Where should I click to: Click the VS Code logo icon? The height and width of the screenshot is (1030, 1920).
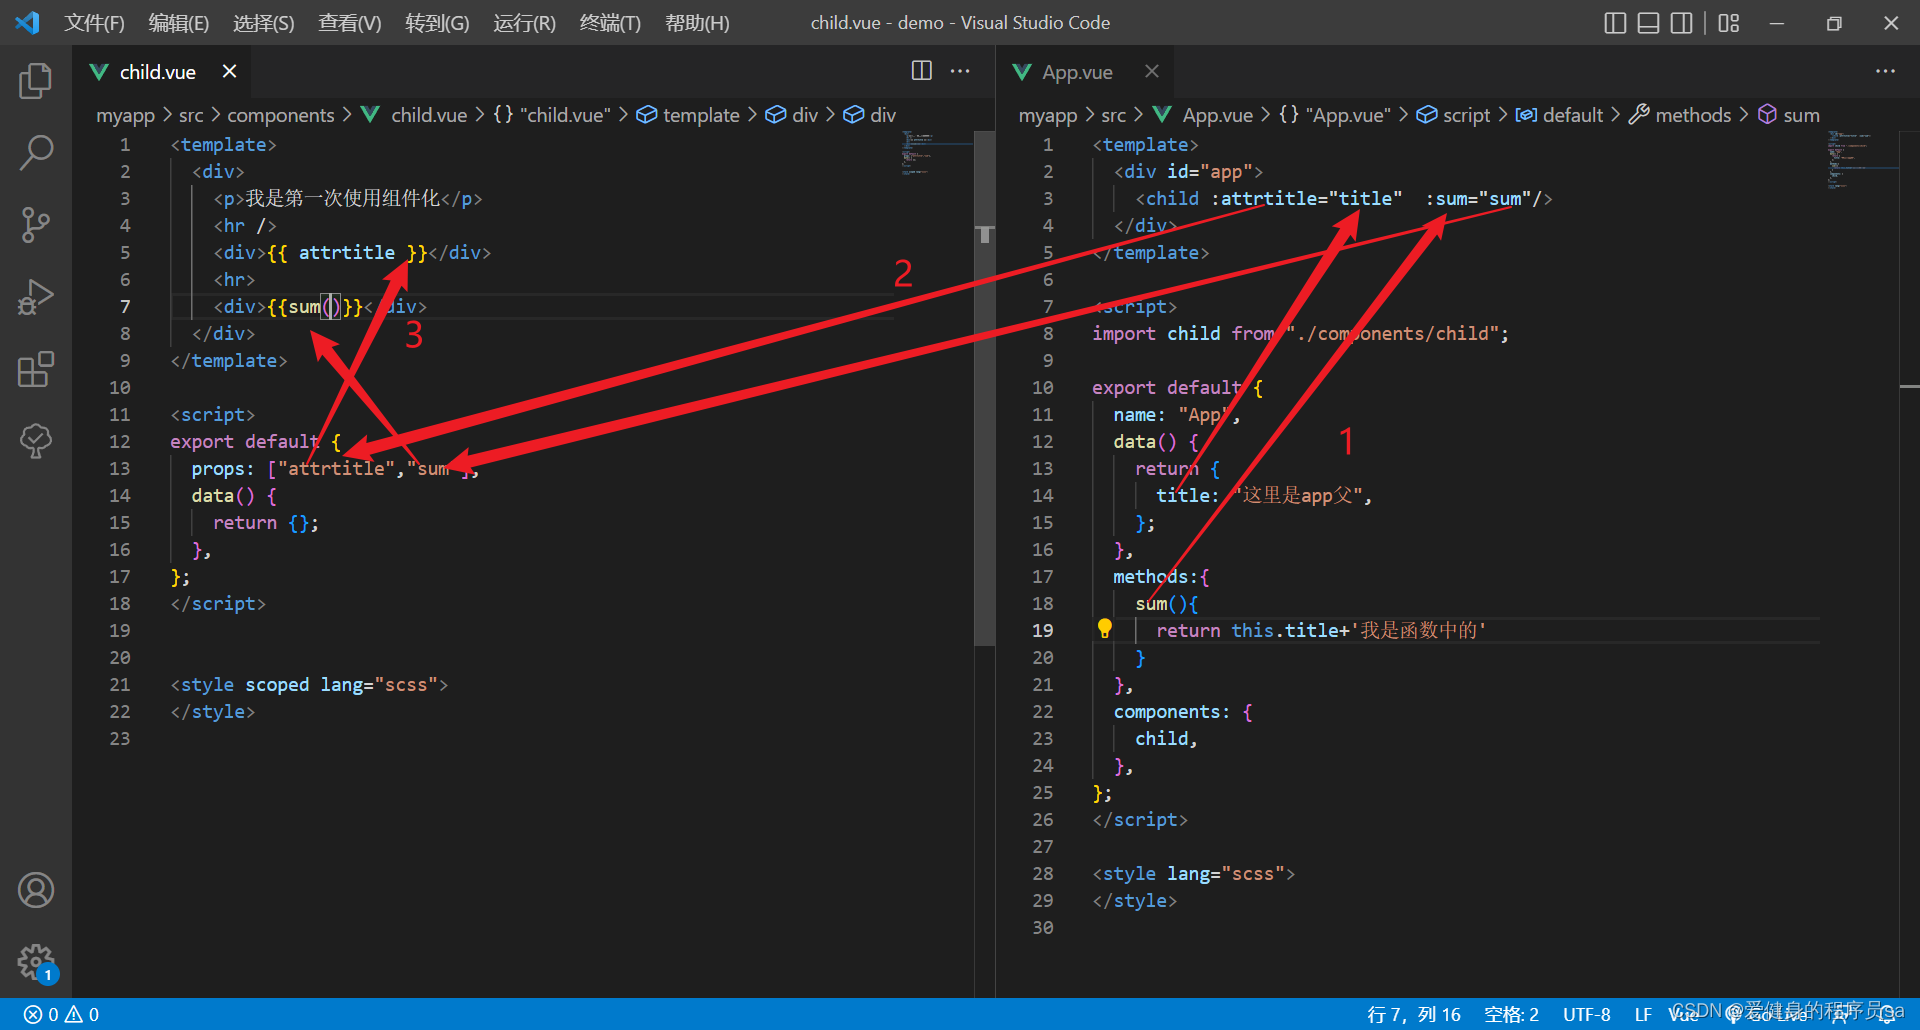pyautogui.click(x=28, y=22)
